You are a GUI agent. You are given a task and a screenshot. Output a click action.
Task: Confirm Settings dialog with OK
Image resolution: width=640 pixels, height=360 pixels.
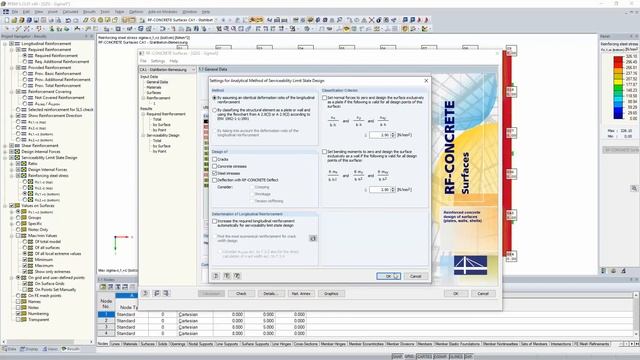388,276
